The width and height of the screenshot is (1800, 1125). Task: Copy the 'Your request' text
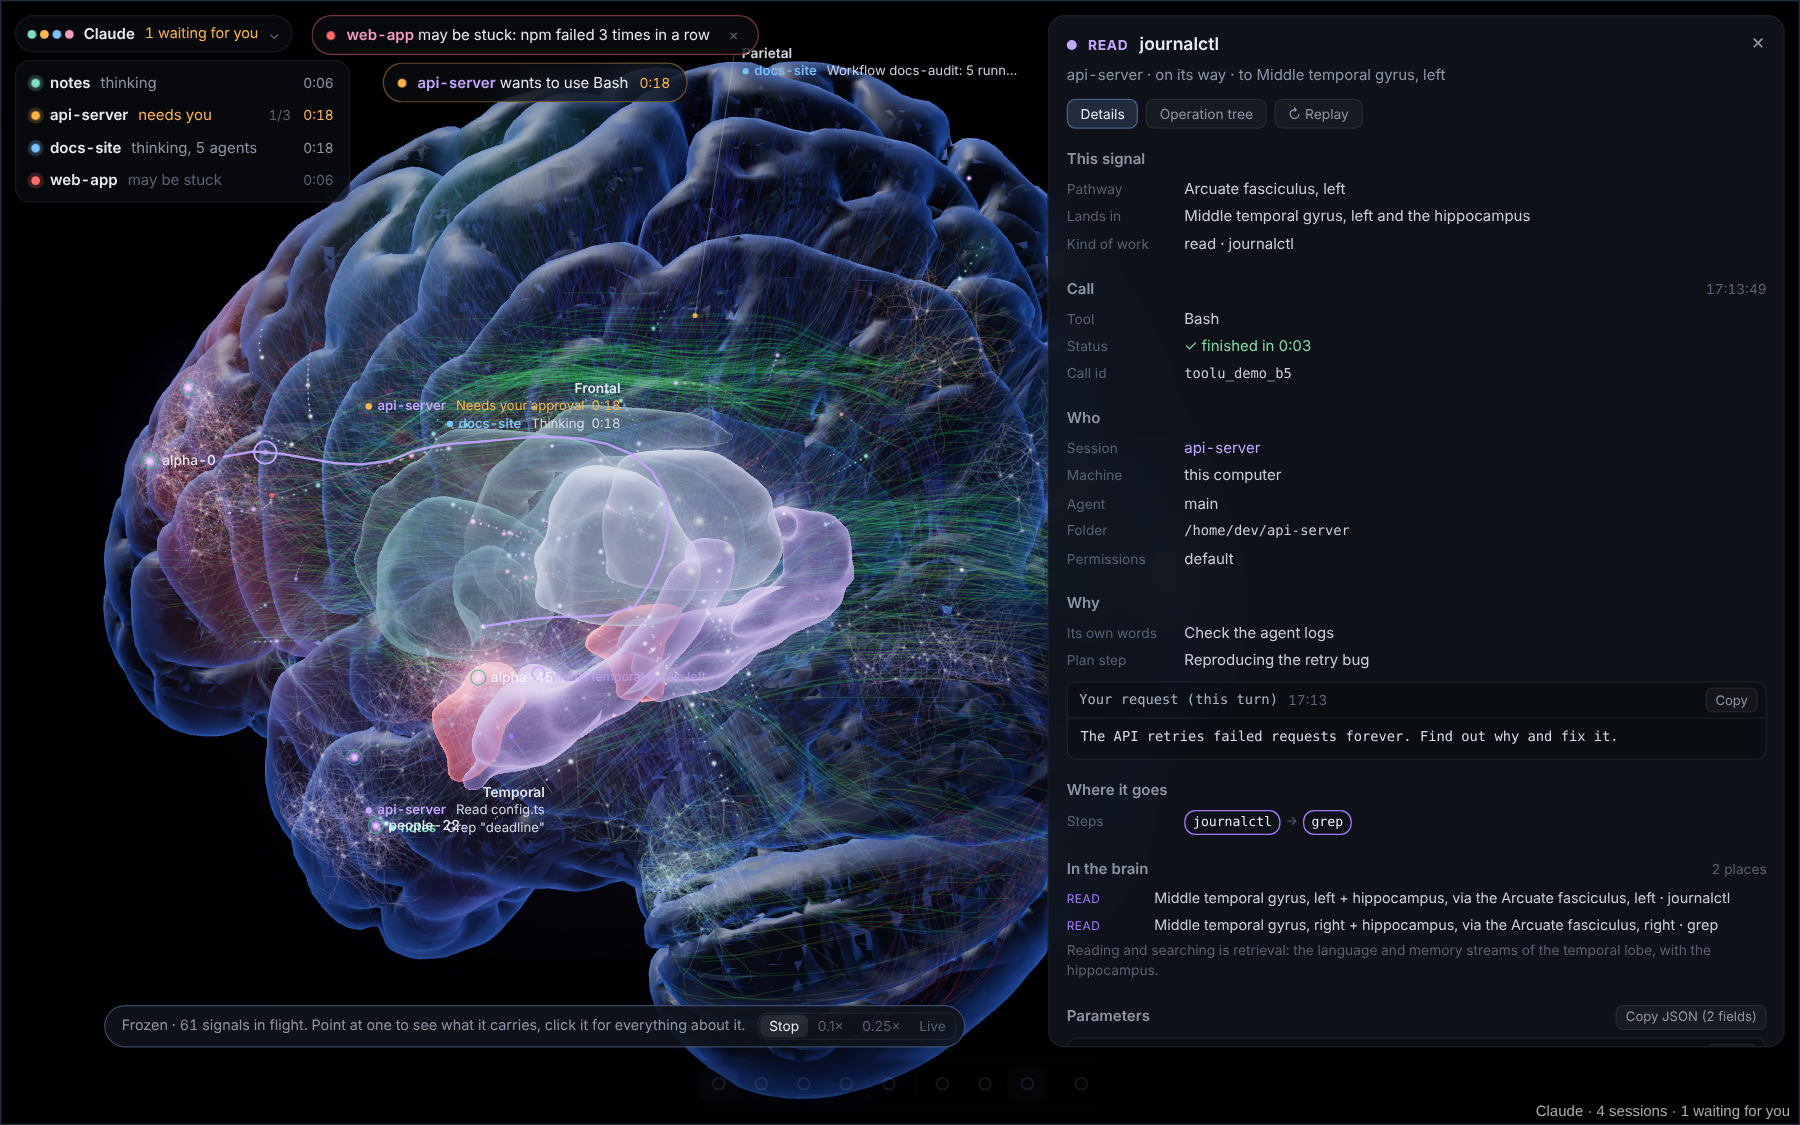click(x=1731, y=700)
